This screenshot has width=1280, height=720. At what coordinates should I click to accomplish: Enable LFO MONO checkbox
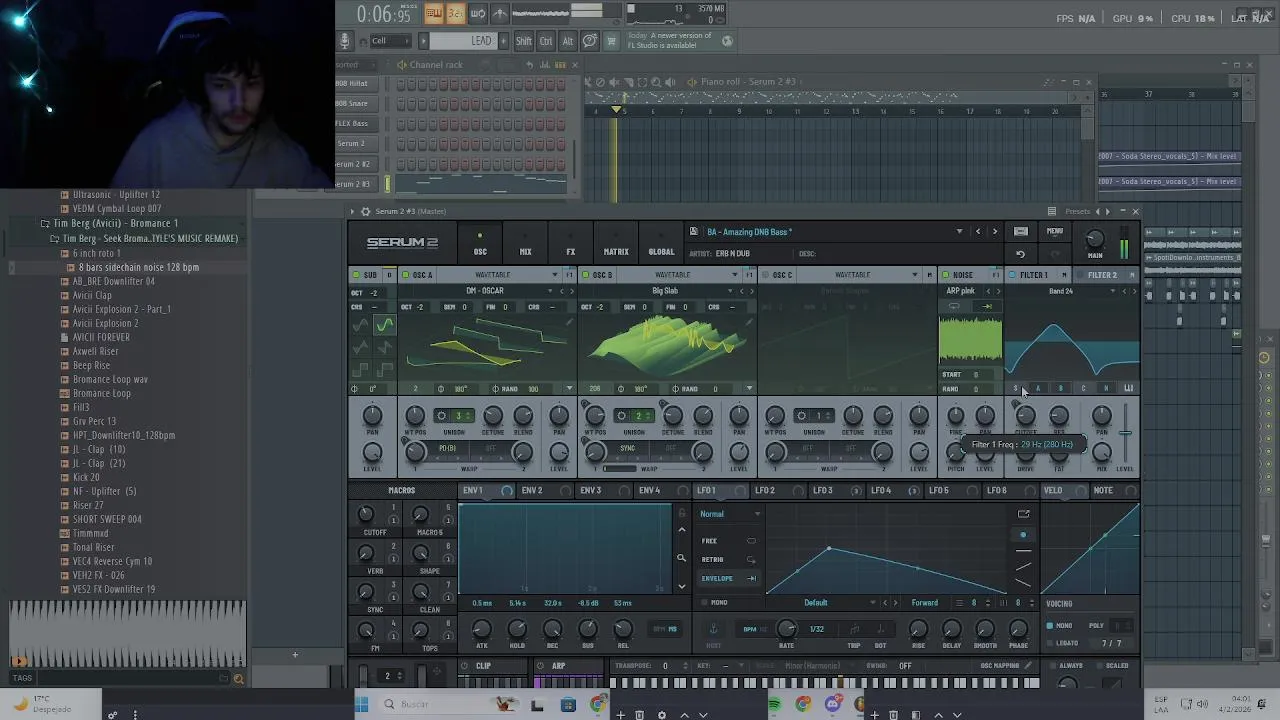point(704,603)
